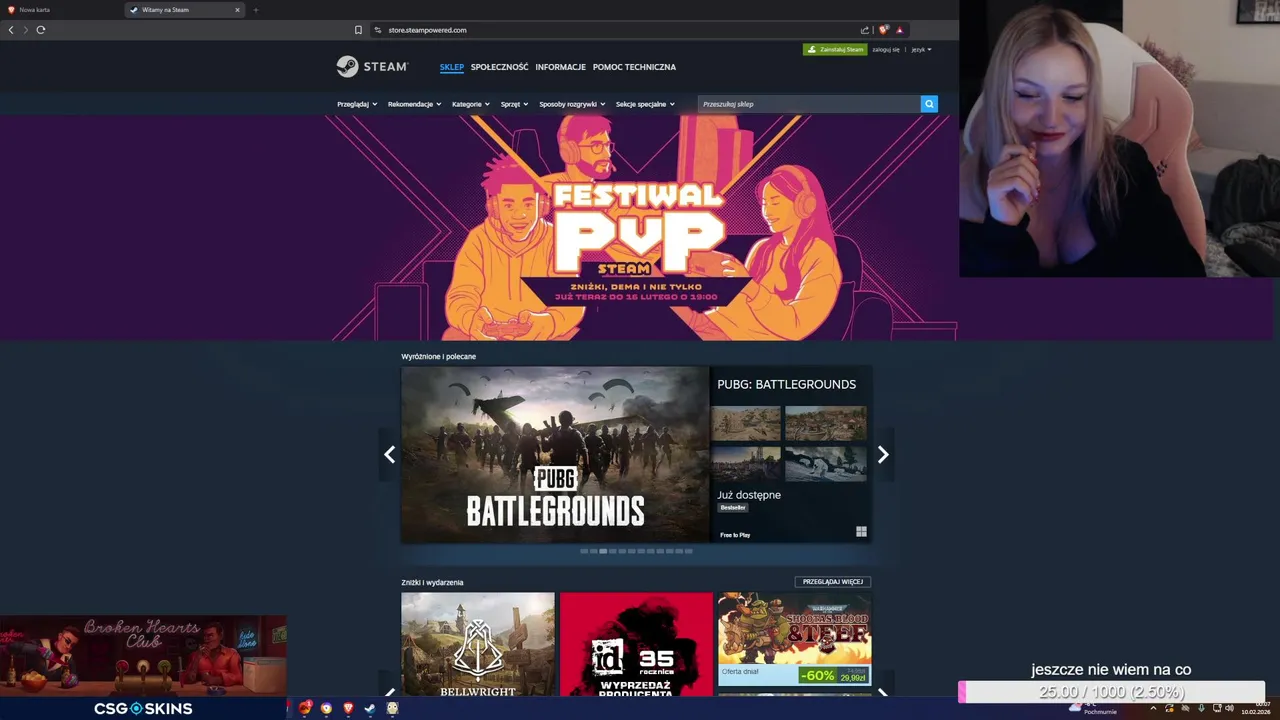Click the browser forward arrow
Image resolution: width=1280 pixels, height=720 pixels.
tap(26, 30)
